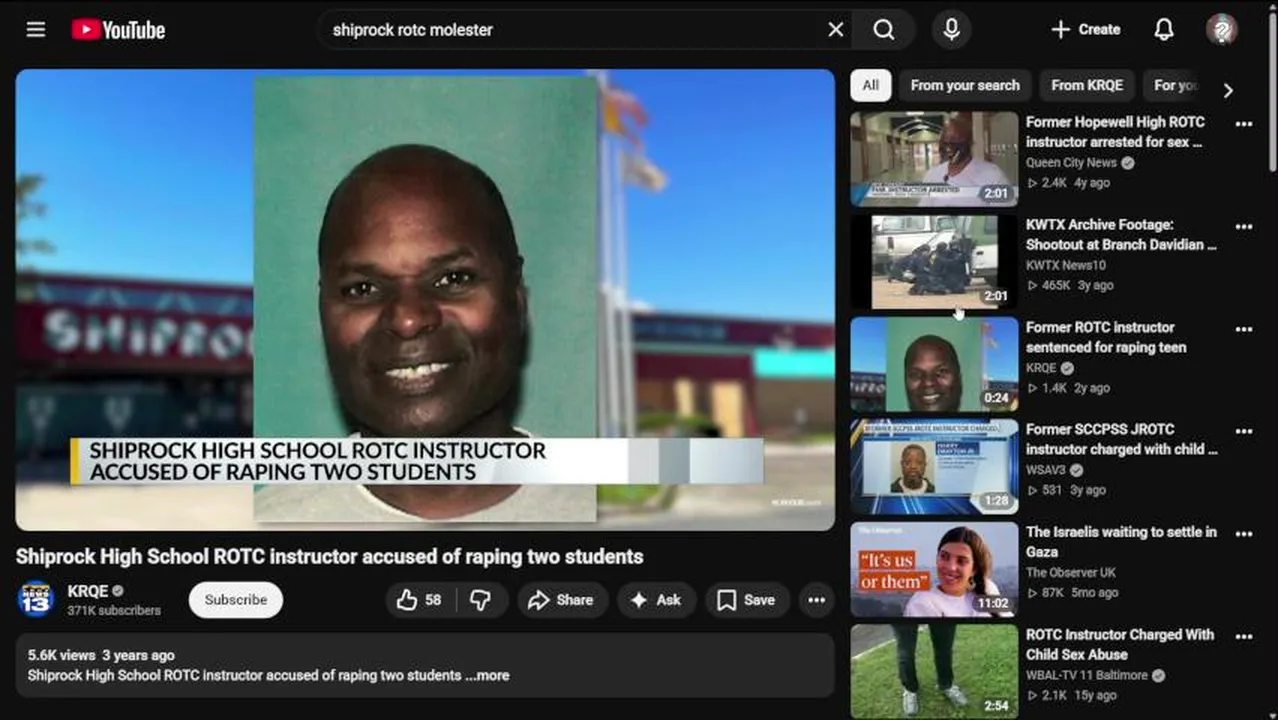Start voice search with the microphone
This screenshot has width=1278, height=720.
[x=952, y=30]
